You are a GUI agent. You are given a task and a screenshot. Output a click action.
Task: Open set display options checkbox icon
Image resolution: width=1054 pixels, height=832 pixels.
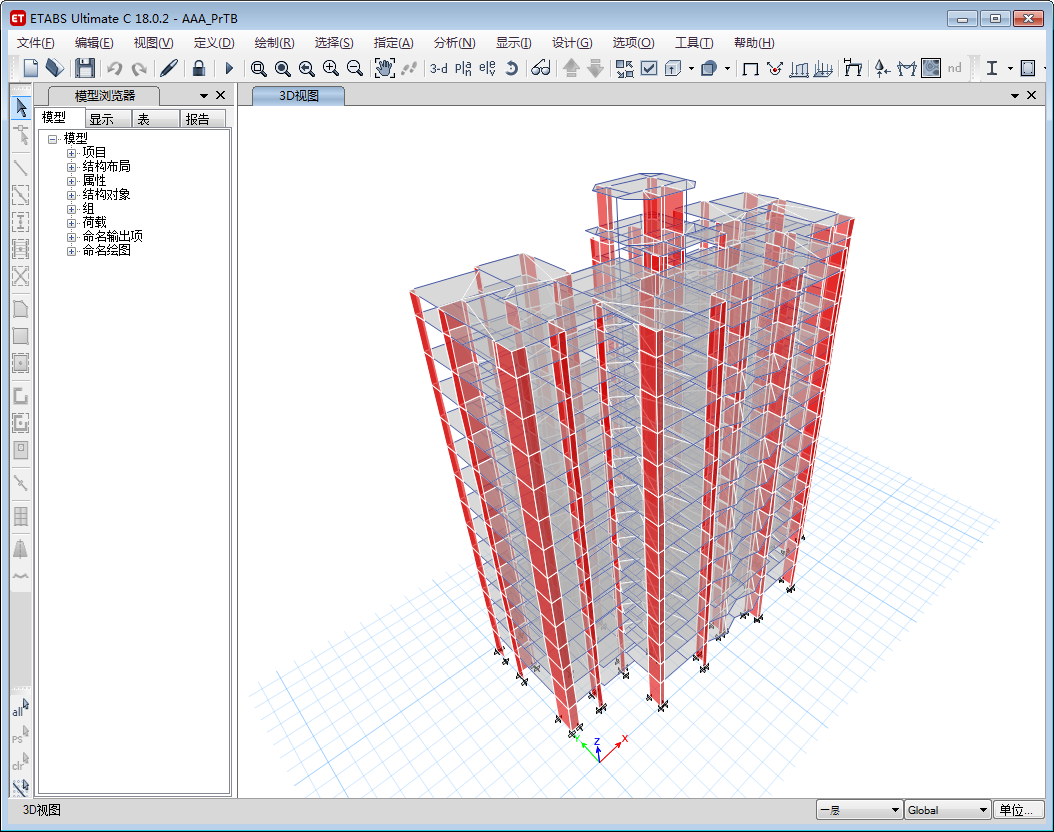[x=649, y=69]
